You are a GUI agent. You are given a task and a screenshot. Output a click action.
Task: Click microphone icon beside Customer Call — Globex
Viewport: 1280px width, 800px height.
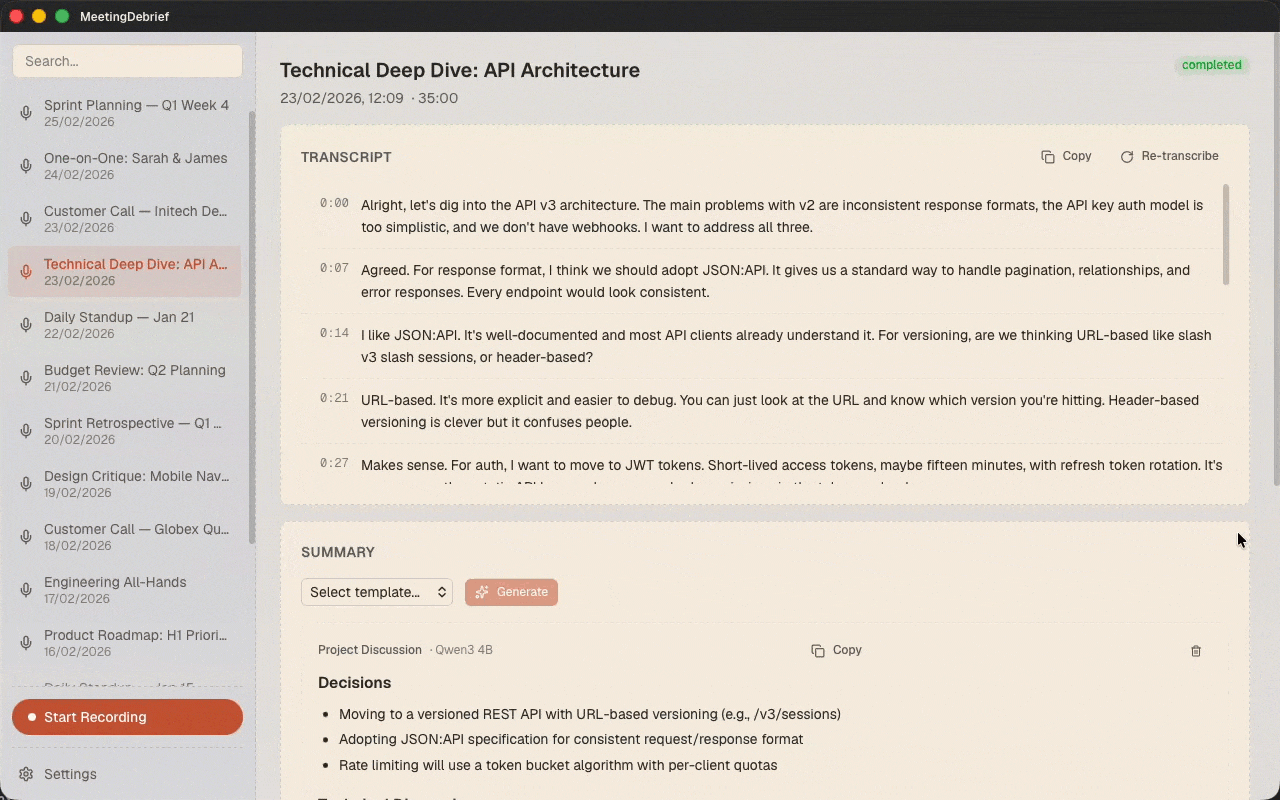click(26, 537)
